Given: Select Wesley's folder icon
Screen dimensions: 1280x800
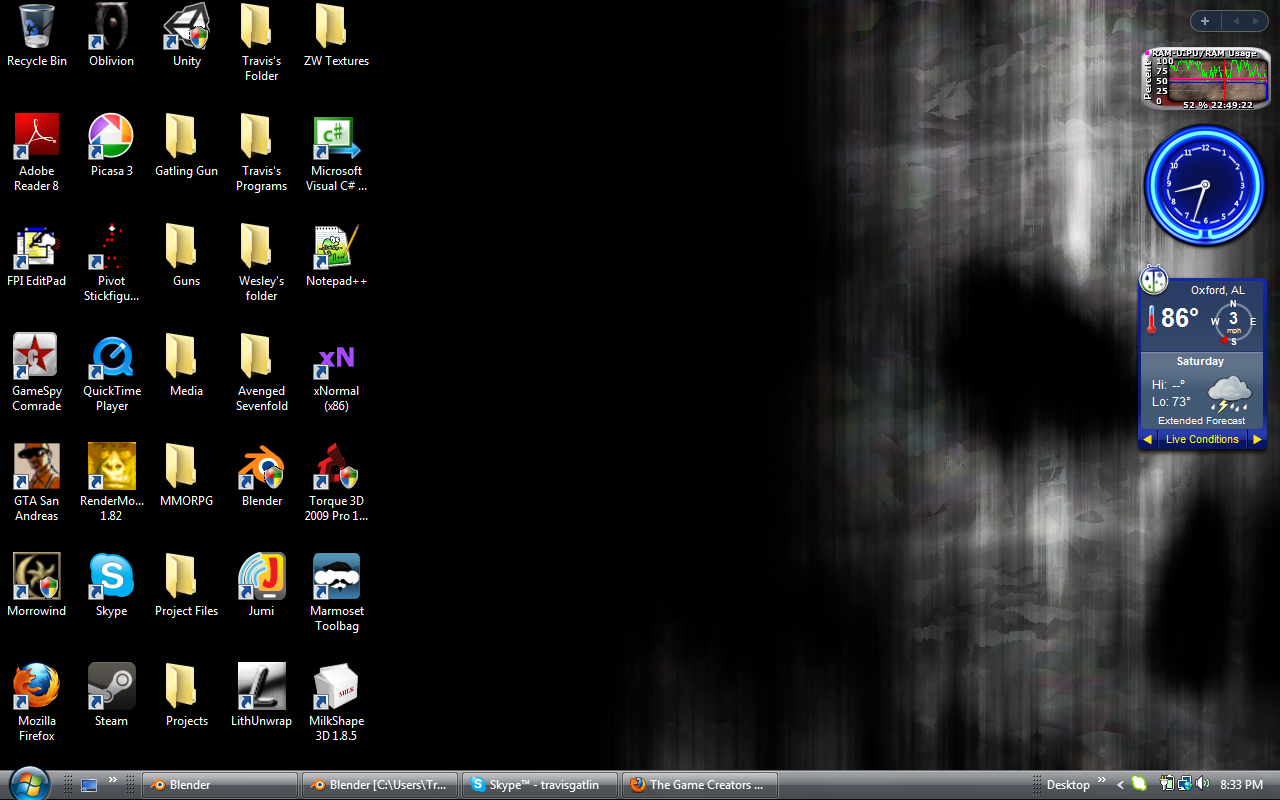Looking at the screenshot, I should [x=261, y=262].
